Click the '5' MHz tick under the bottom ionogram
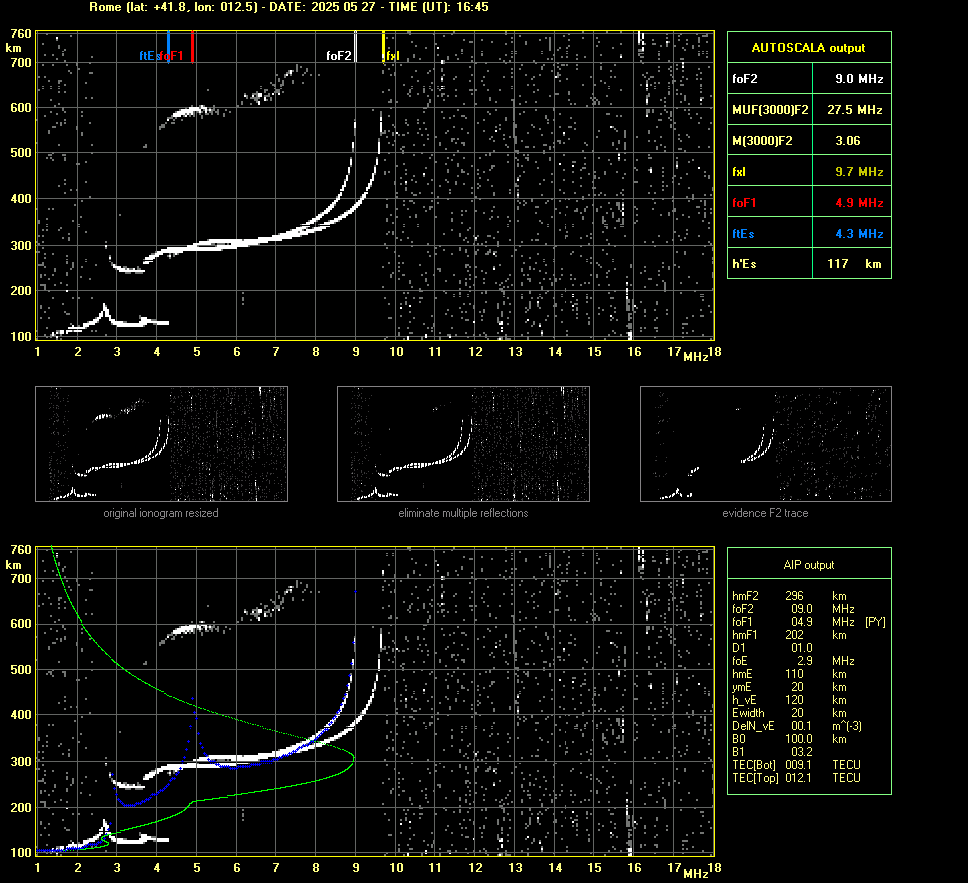 197,868
